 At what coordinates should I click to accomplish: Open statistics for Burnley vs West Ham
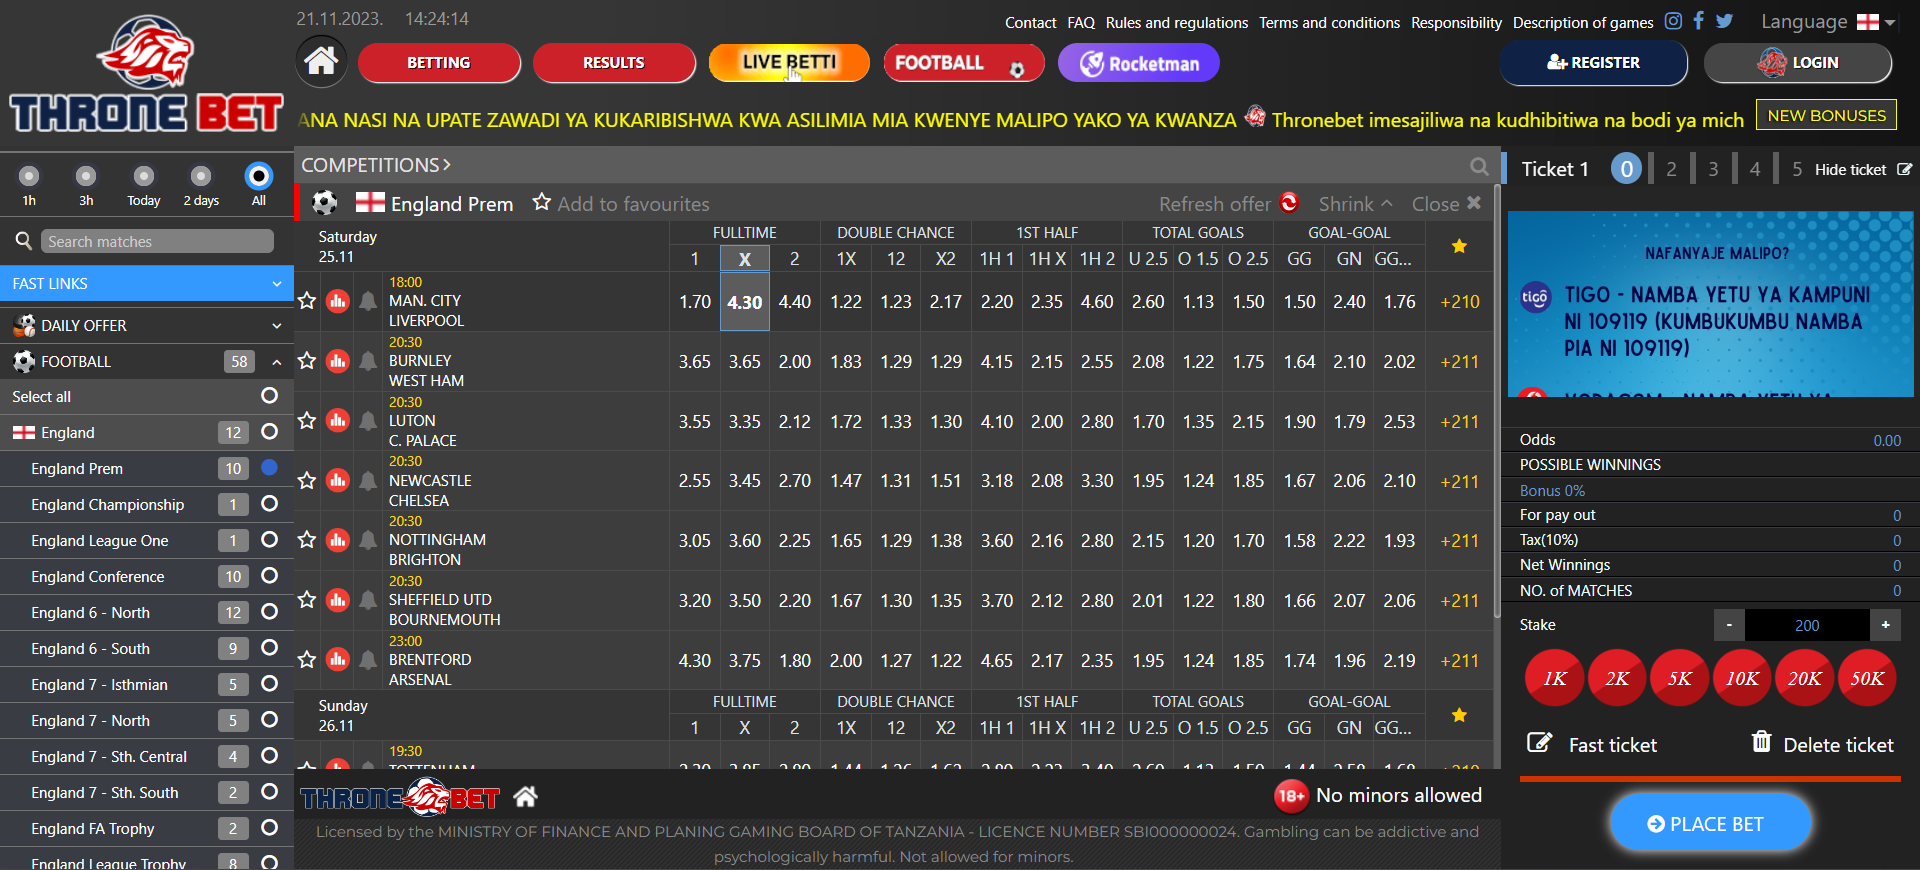point(338,361)
